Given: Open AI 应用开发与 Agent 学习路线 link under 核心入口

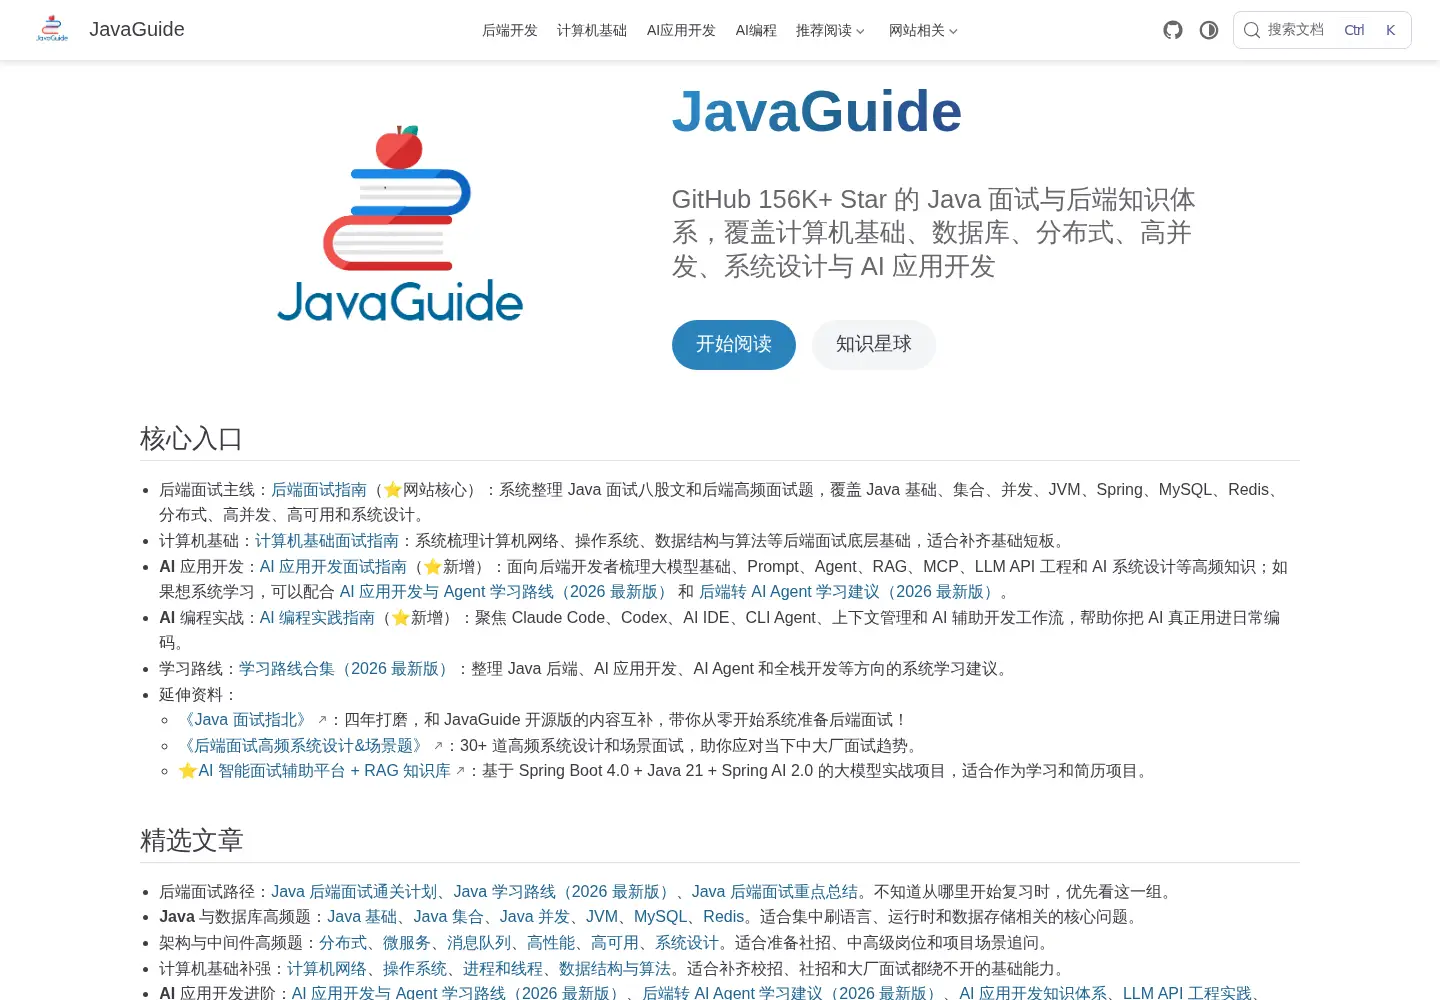Looking at the screenshot, I should point(505,592).
